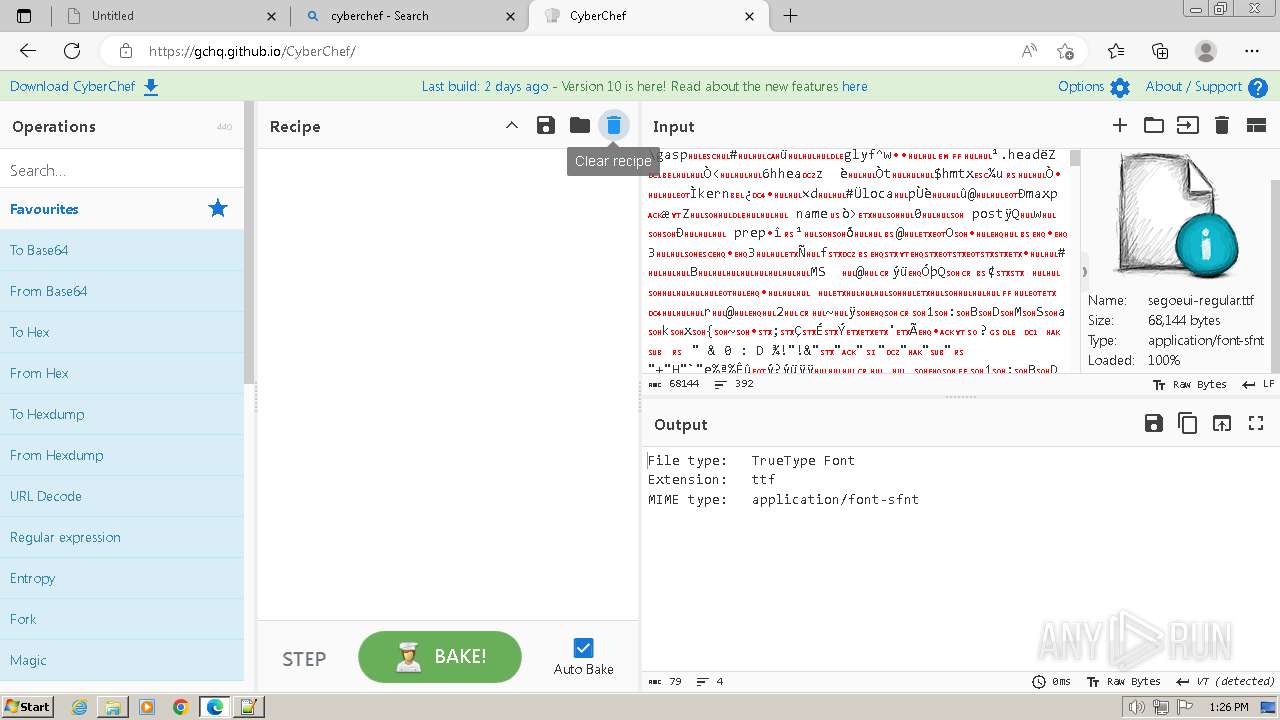Toggle Auto Bake checkbox

[x=584, y=648]
